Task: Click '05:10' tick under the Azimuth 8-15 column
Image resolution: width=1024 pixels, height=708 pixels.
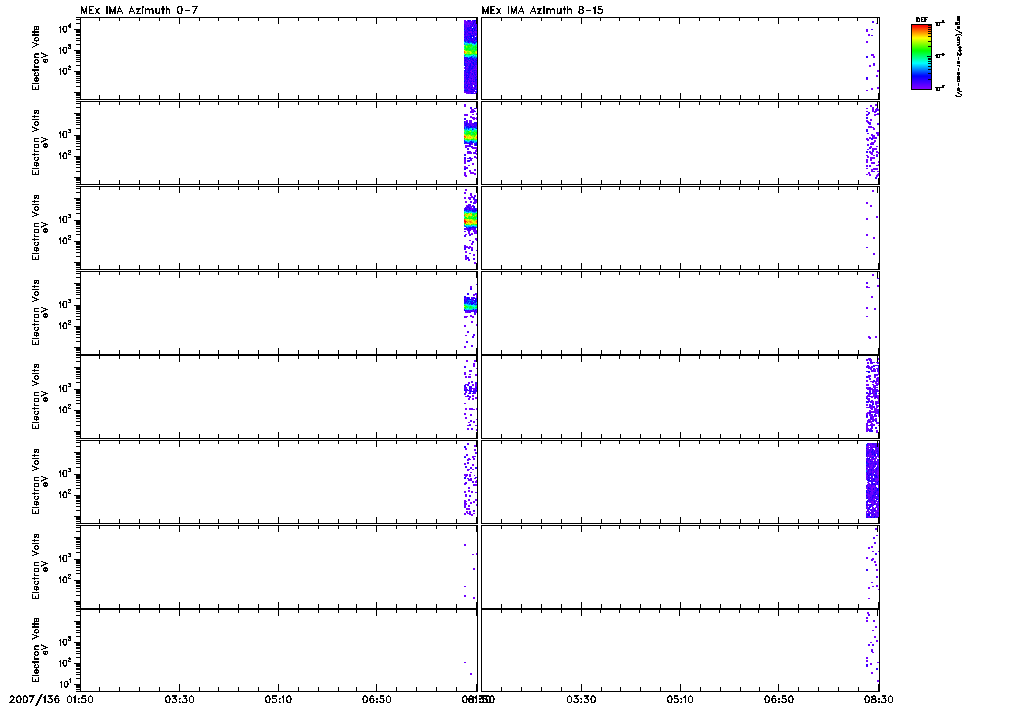Action: [680, 700]
